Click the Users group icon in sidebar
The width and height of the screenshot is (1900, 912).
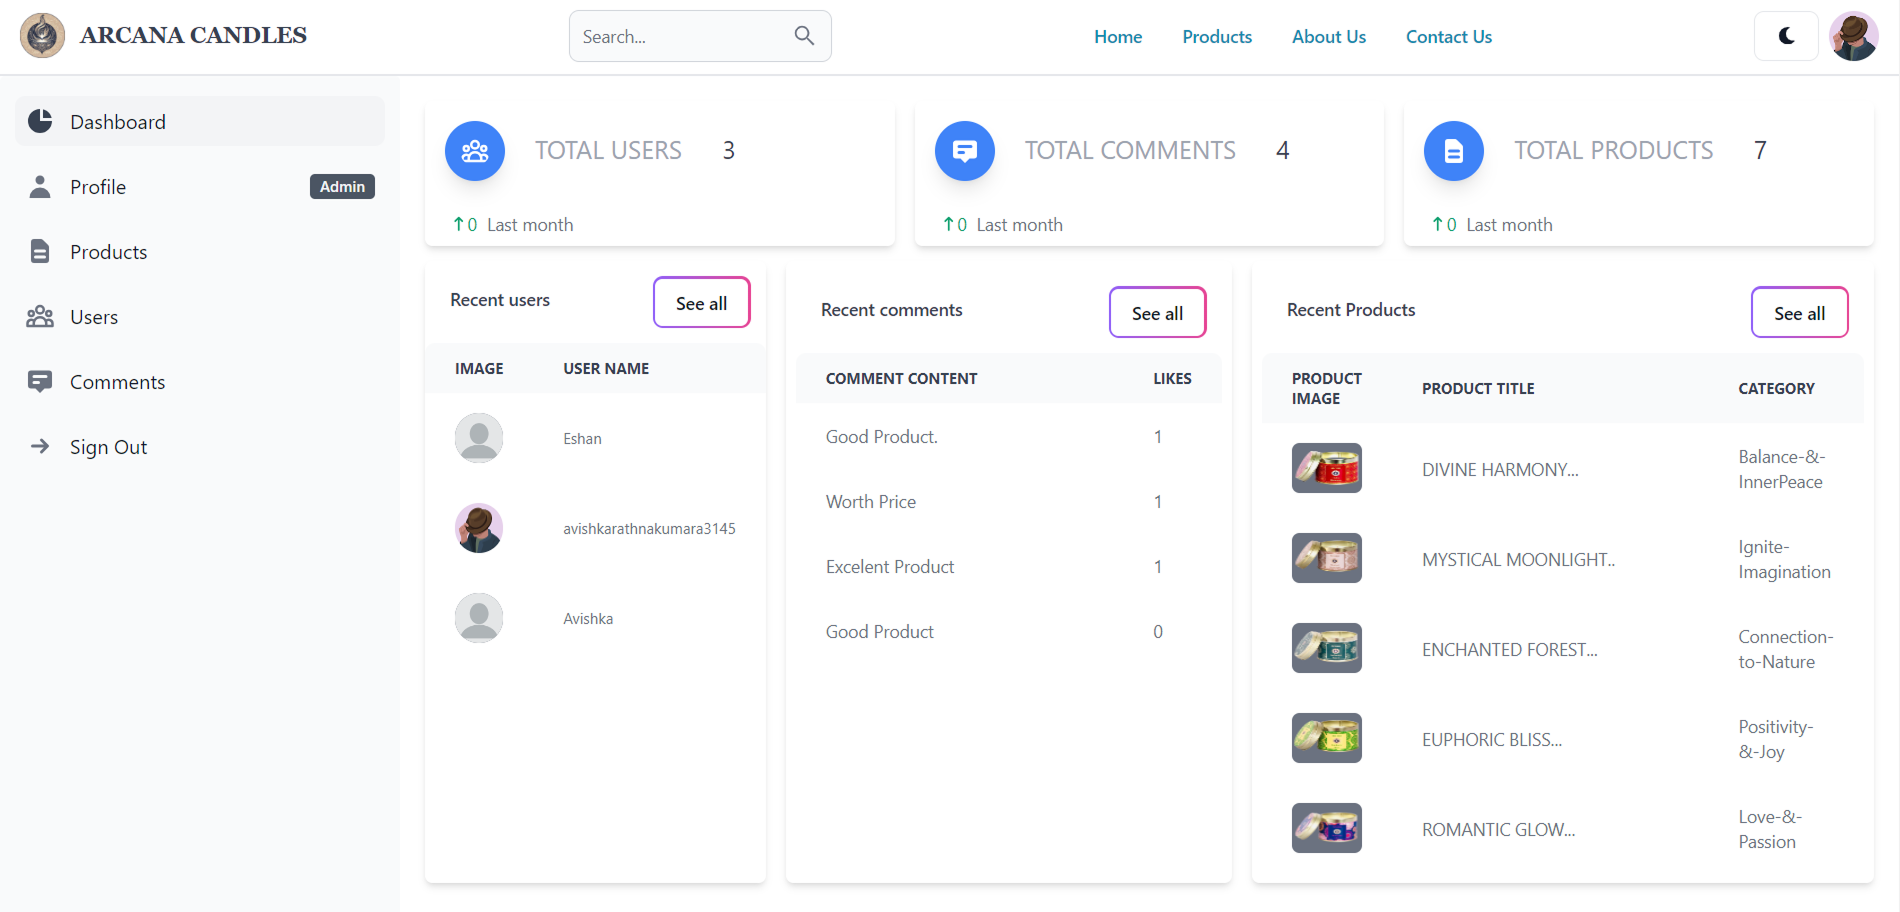pos(40,317)
